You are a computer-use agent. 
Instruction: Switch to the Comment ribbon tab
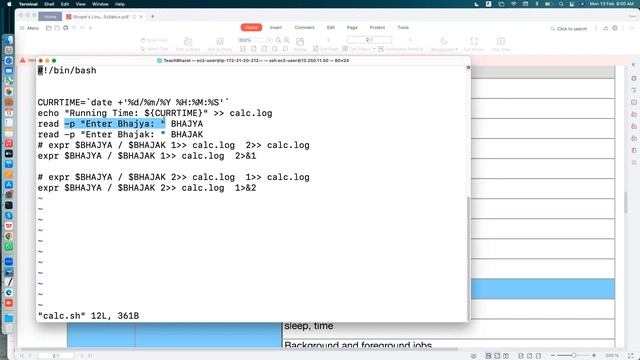[304, 27]
